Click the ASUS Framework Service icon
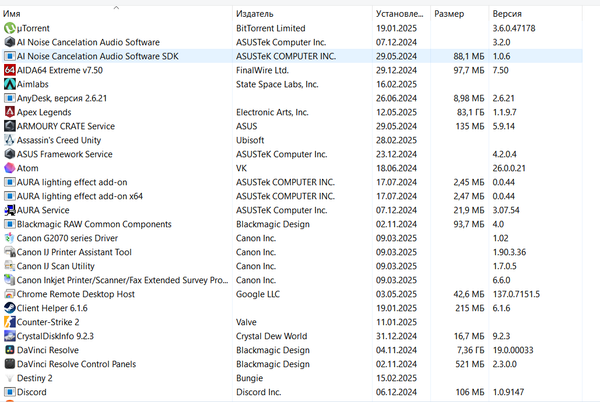600x402 pixels. tap(10, 154)
